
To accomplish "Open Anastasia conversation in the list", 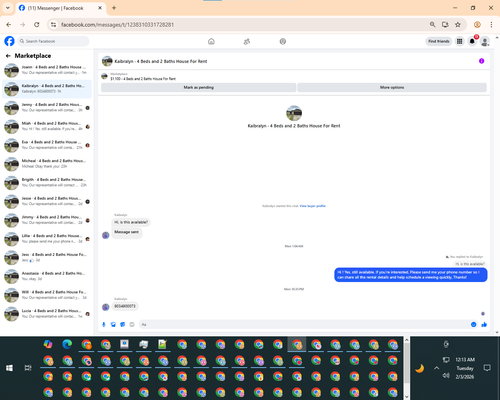I will (47, 276).
